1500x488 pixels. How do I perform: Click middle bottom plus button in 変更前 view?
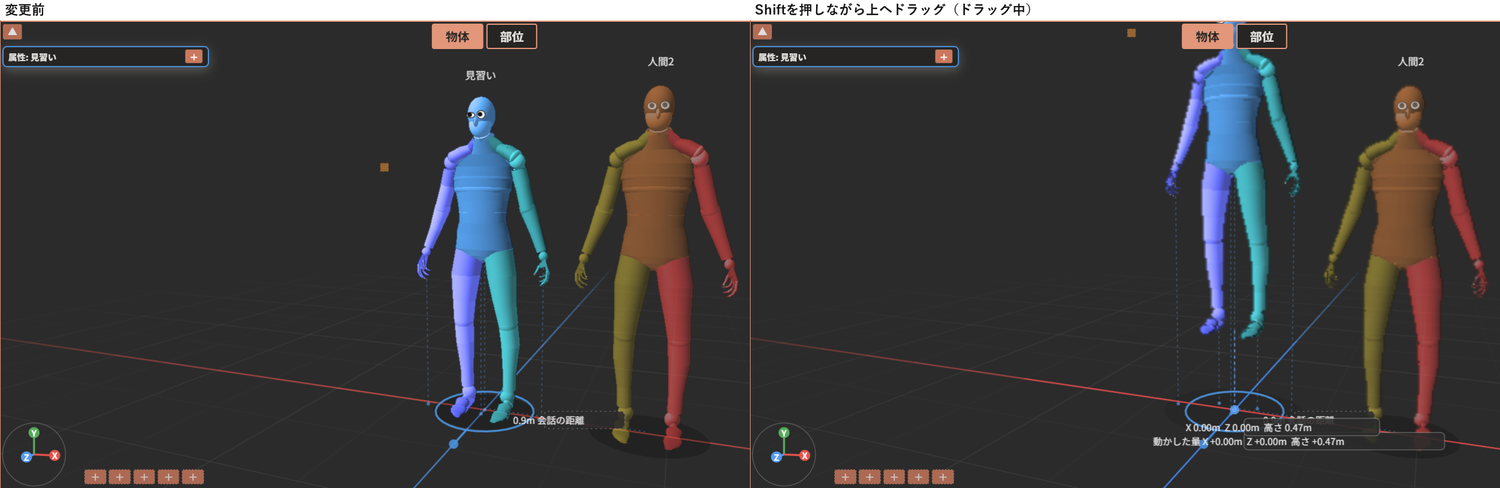144,477
